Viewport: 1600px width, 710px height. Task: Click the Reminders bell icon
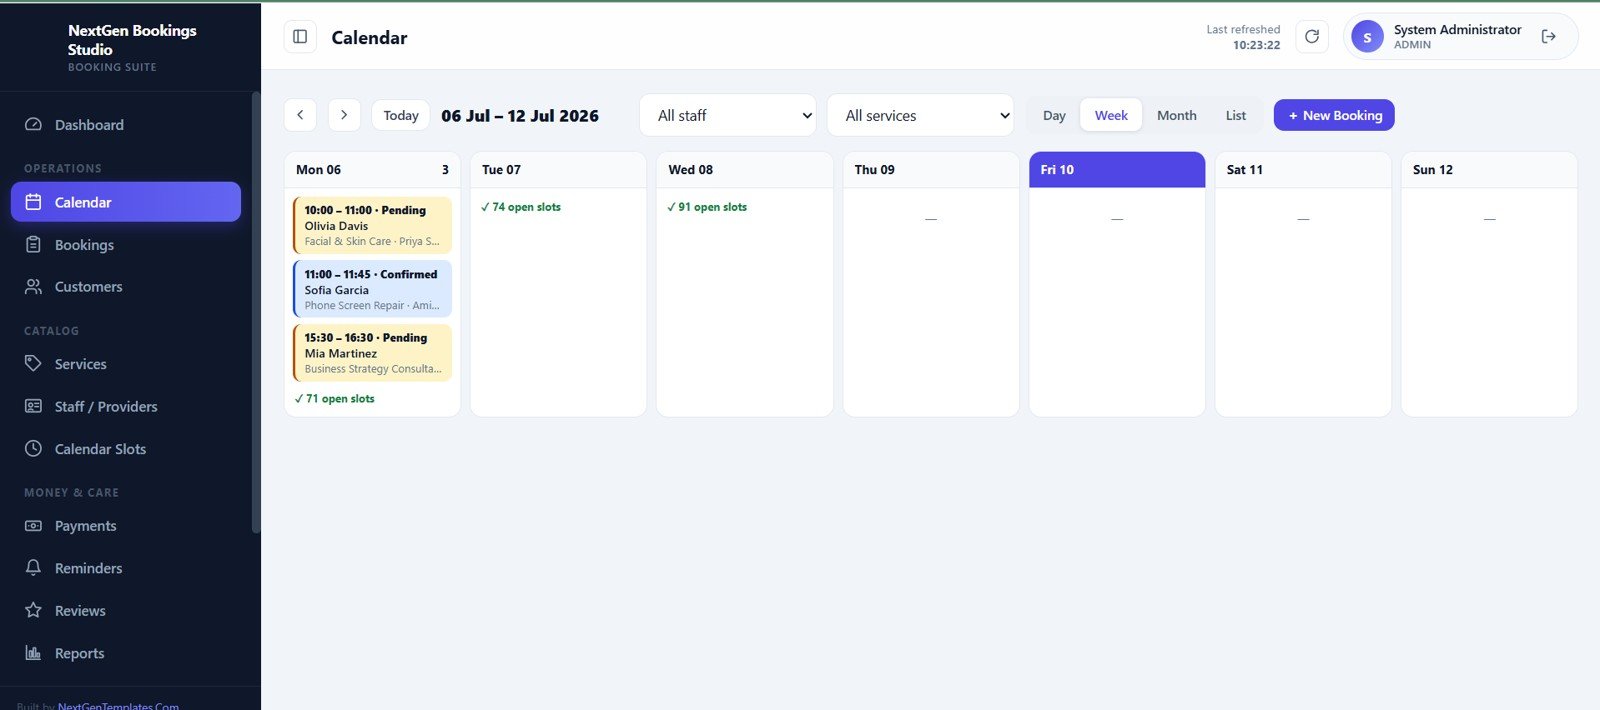coord(33,568)
